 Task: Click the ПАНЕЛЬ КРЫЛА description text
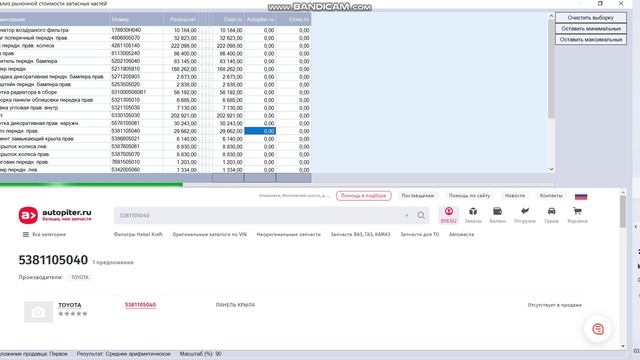(x=236, y=305)
